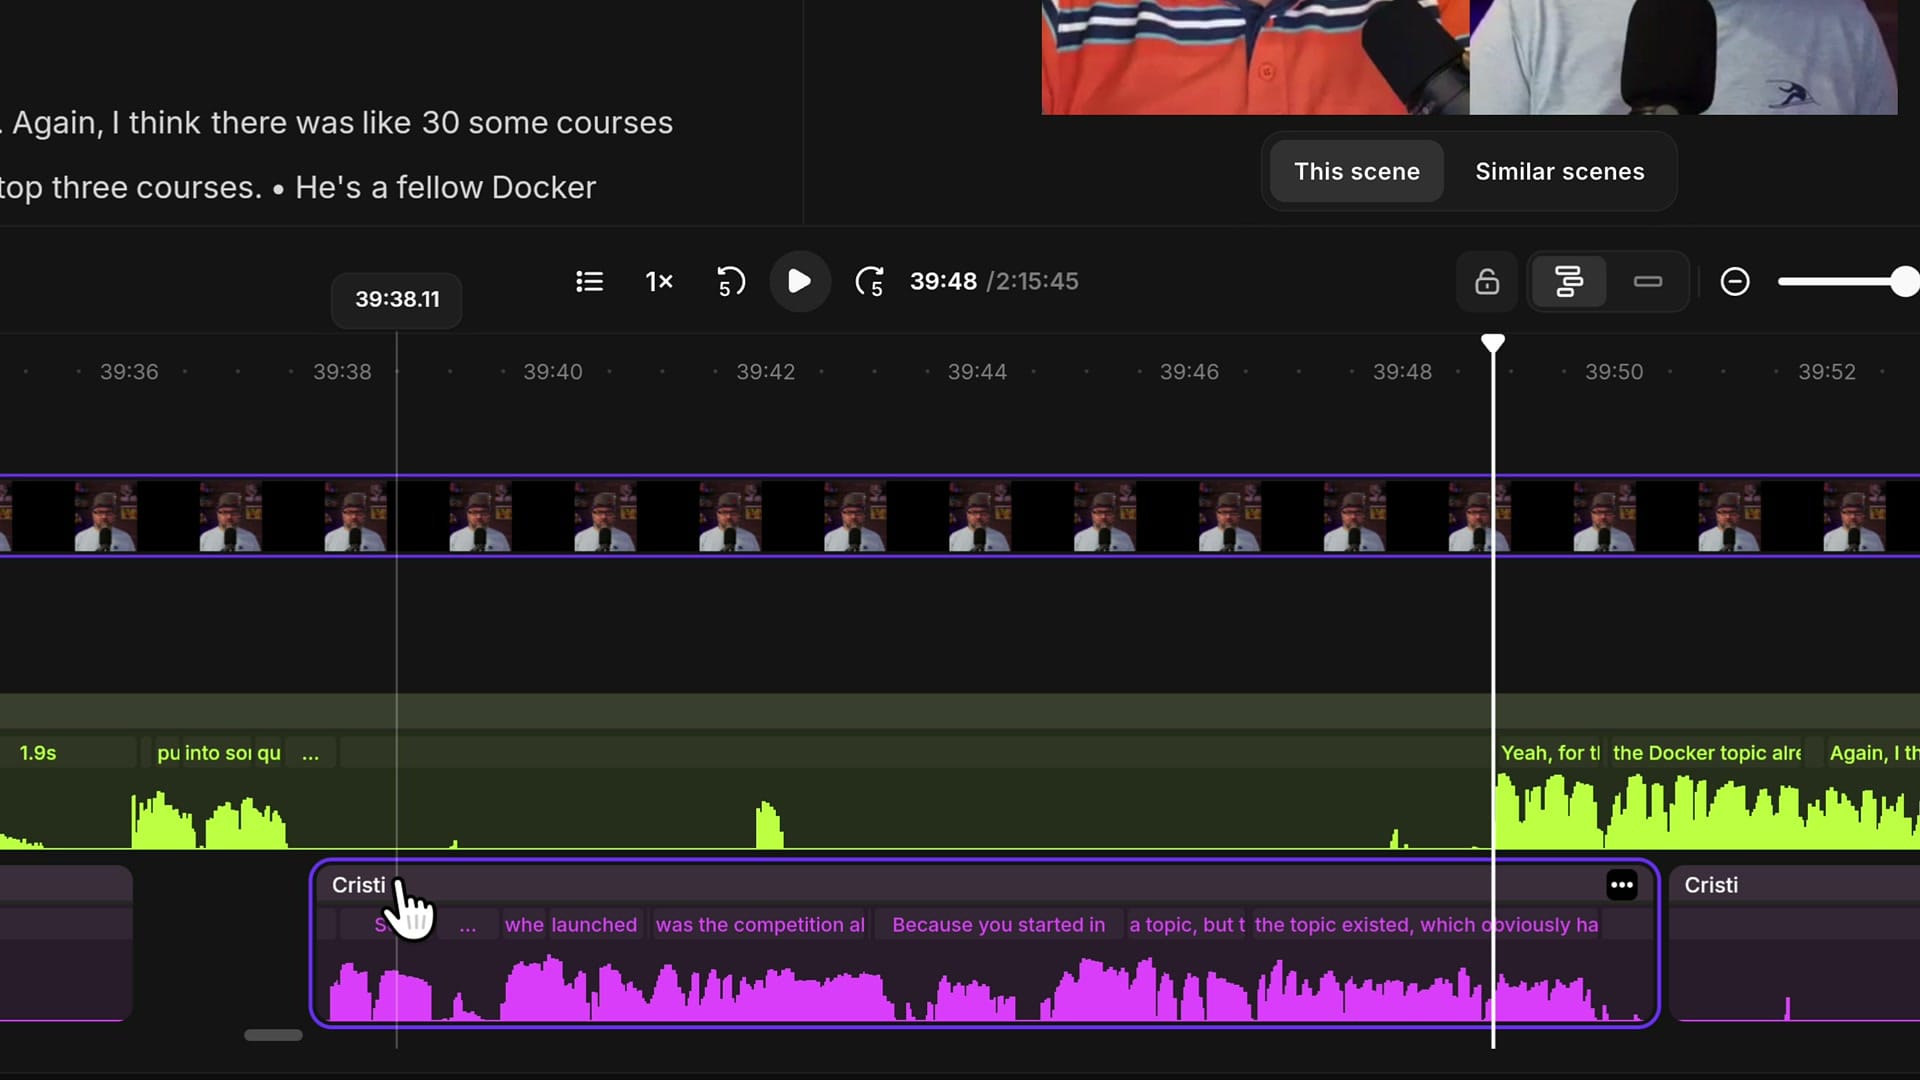This screenshot has width=1920, height=1080.
Task: Select the multi-track timeline layout icon
Action: 1568,282
